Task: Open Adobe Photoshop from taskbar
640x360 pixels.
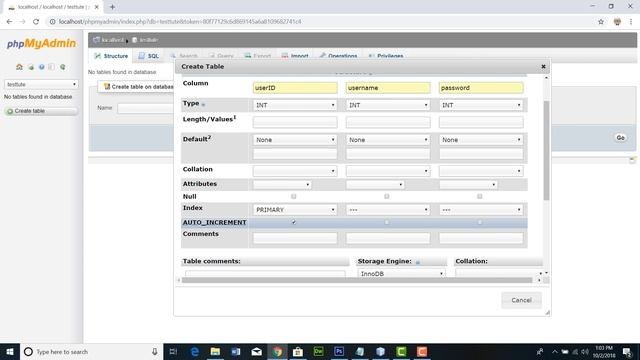Action: coord(339,351)
